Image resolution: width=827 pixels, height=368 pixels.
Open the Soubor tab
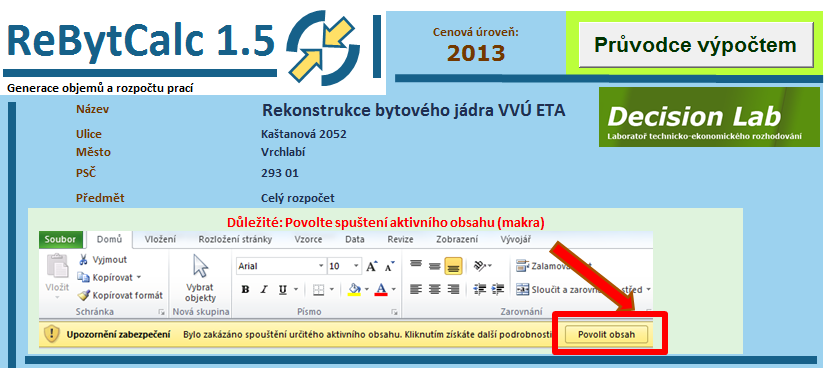click(61, 239)
